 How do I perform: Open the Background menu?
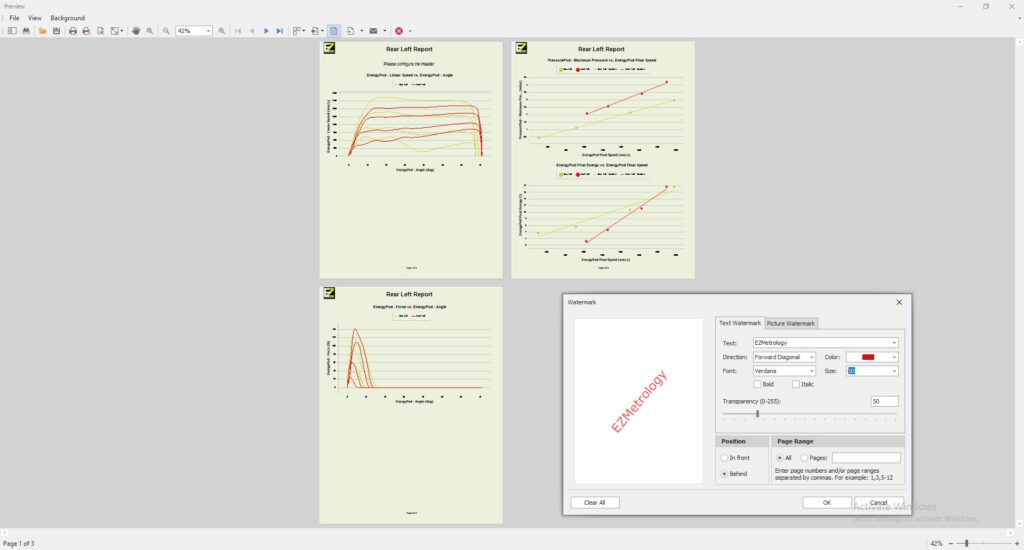68,18
